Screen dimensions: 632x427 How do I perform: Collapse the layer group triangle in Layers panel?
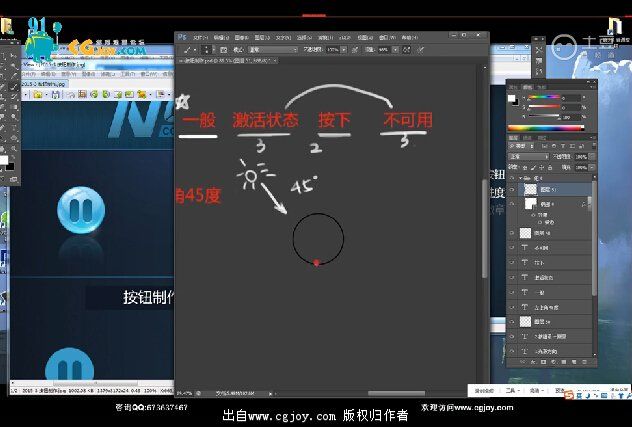pyautogui.click(x=520, y=178)
